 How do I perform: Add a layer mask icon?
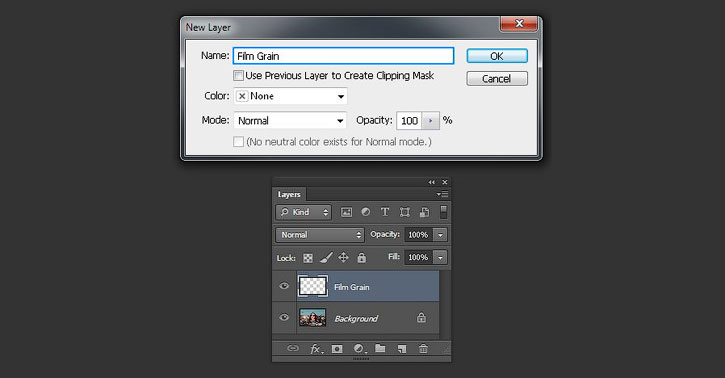pyautogui.click(x=337, y=349)
